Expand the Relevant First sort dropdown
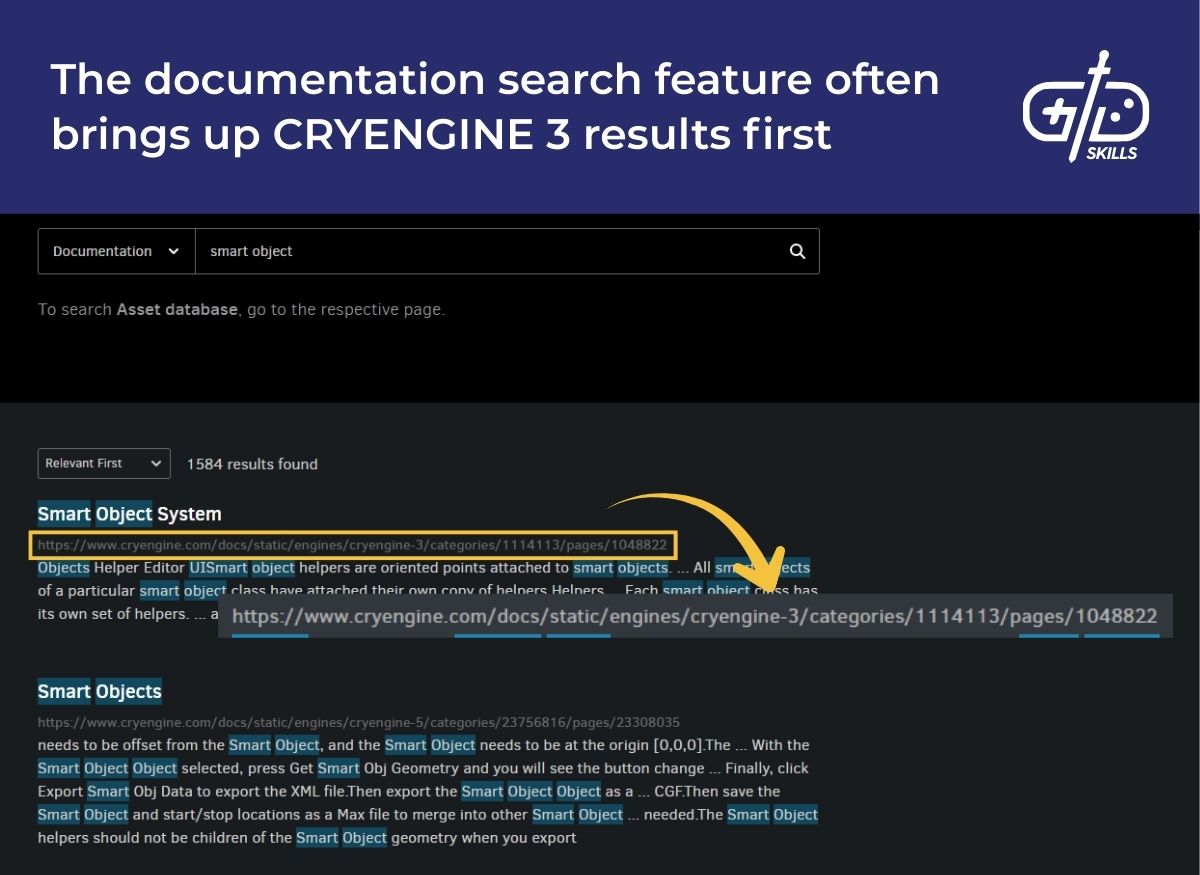This screenshot has width=1200, height=875. (103, 463)
